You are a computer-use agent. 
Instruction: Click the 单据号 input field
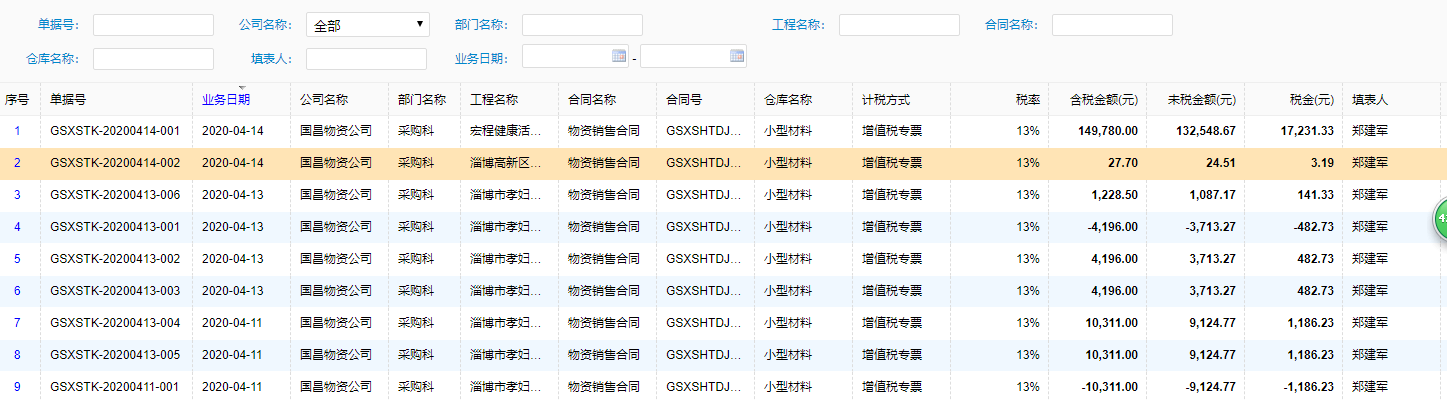click(153, 25)
